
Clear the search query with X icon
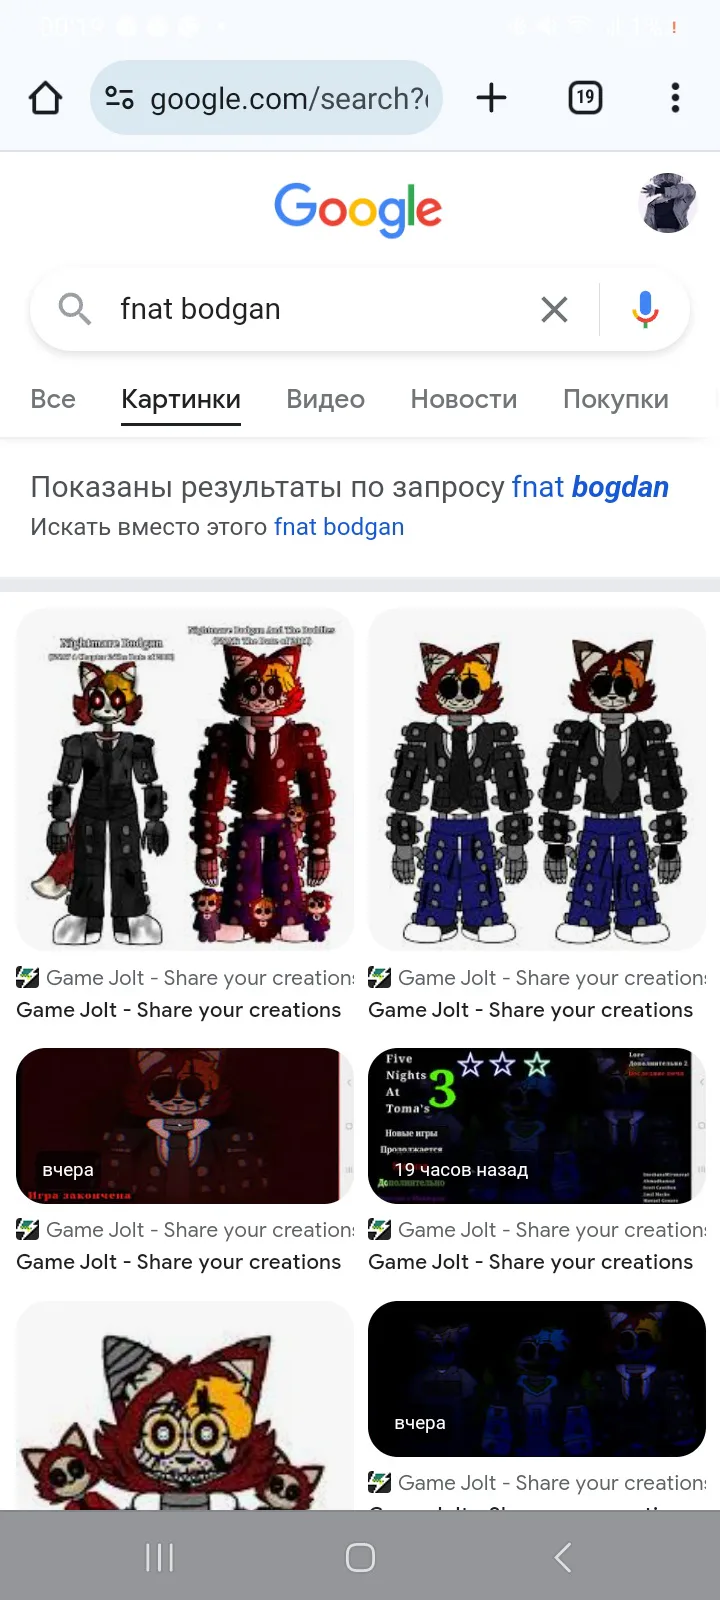(554, 309)
